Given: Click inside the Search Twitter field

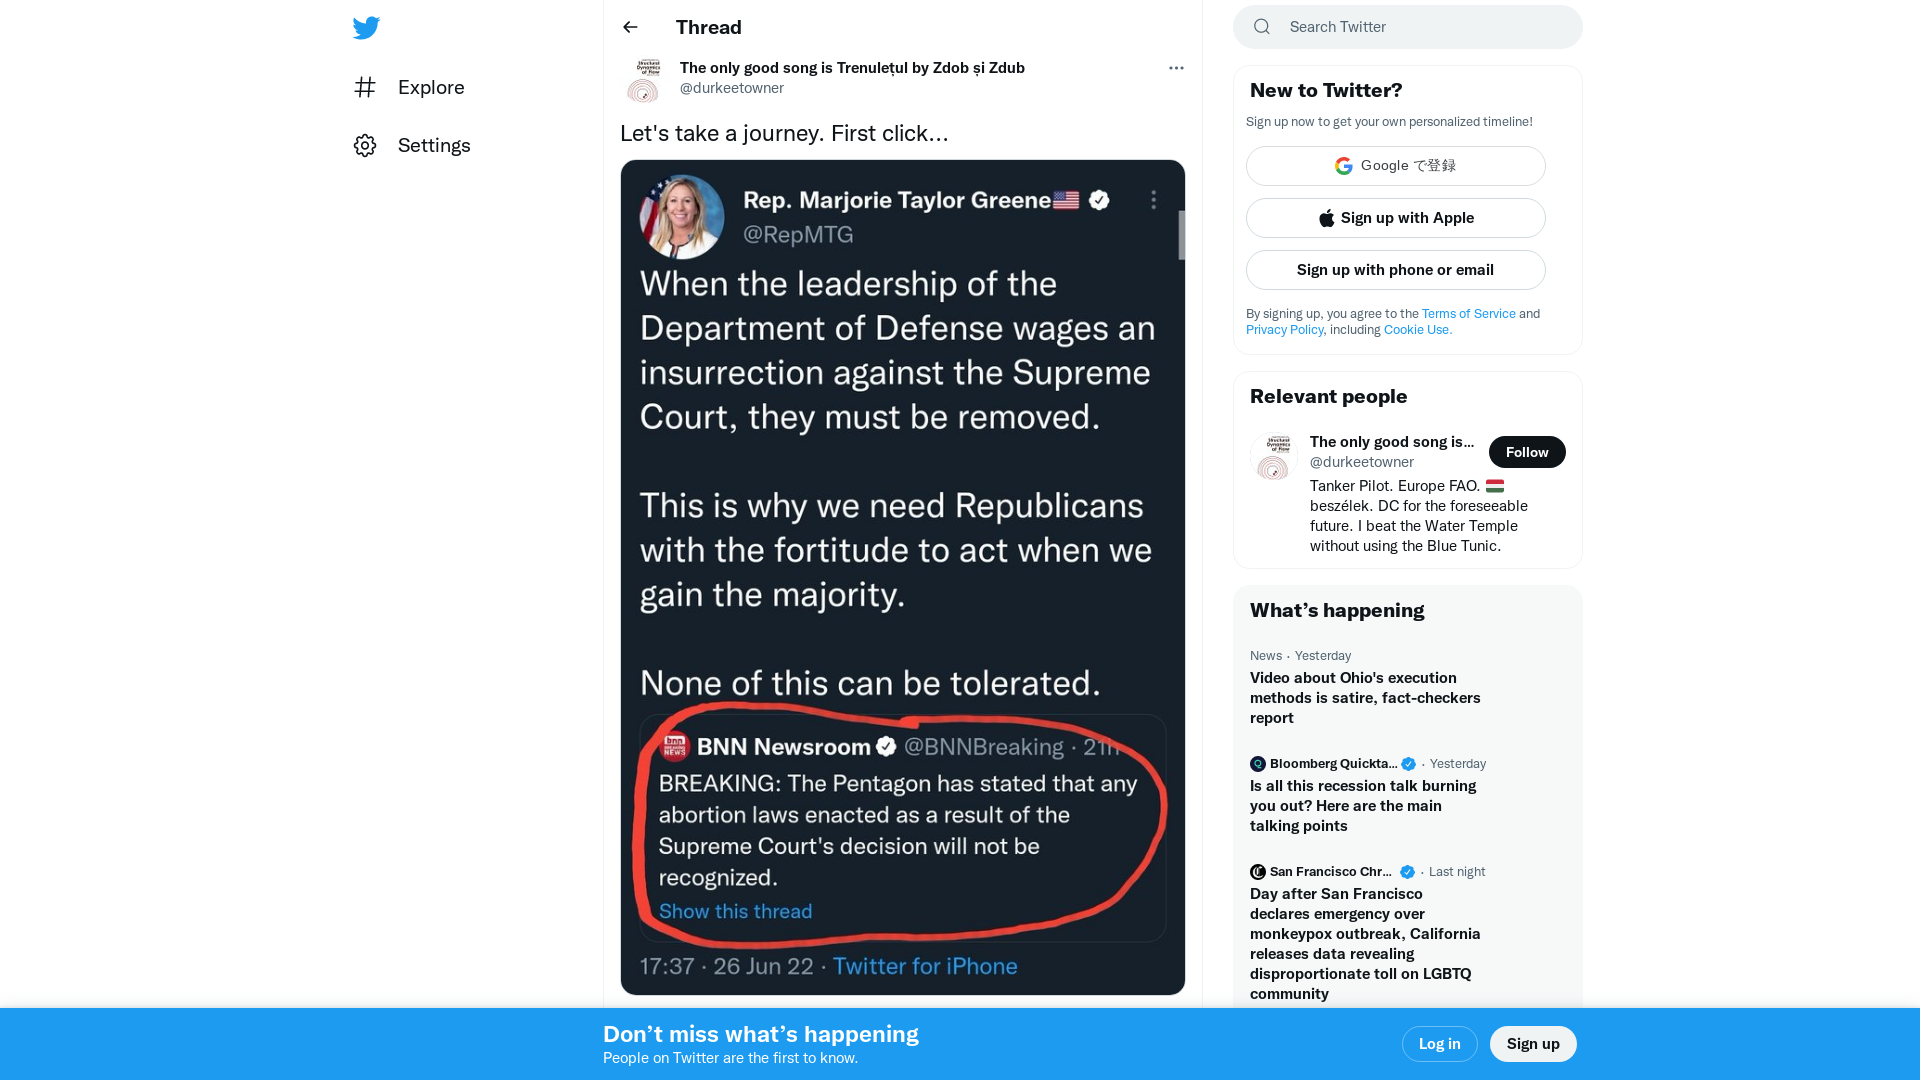Looking at the screenshot, I should click(1420, 27).
